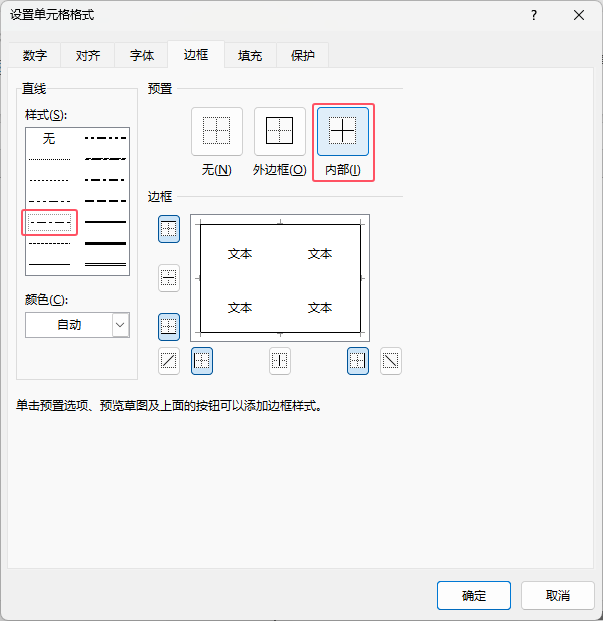Click the 预置 section heading

click(x=160, y=88)
